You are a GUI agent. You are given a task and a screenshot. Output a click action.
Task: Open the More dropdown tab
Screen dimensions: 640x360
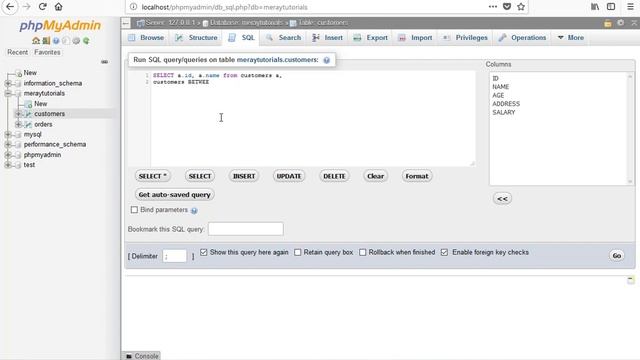[x=570, y=38]
